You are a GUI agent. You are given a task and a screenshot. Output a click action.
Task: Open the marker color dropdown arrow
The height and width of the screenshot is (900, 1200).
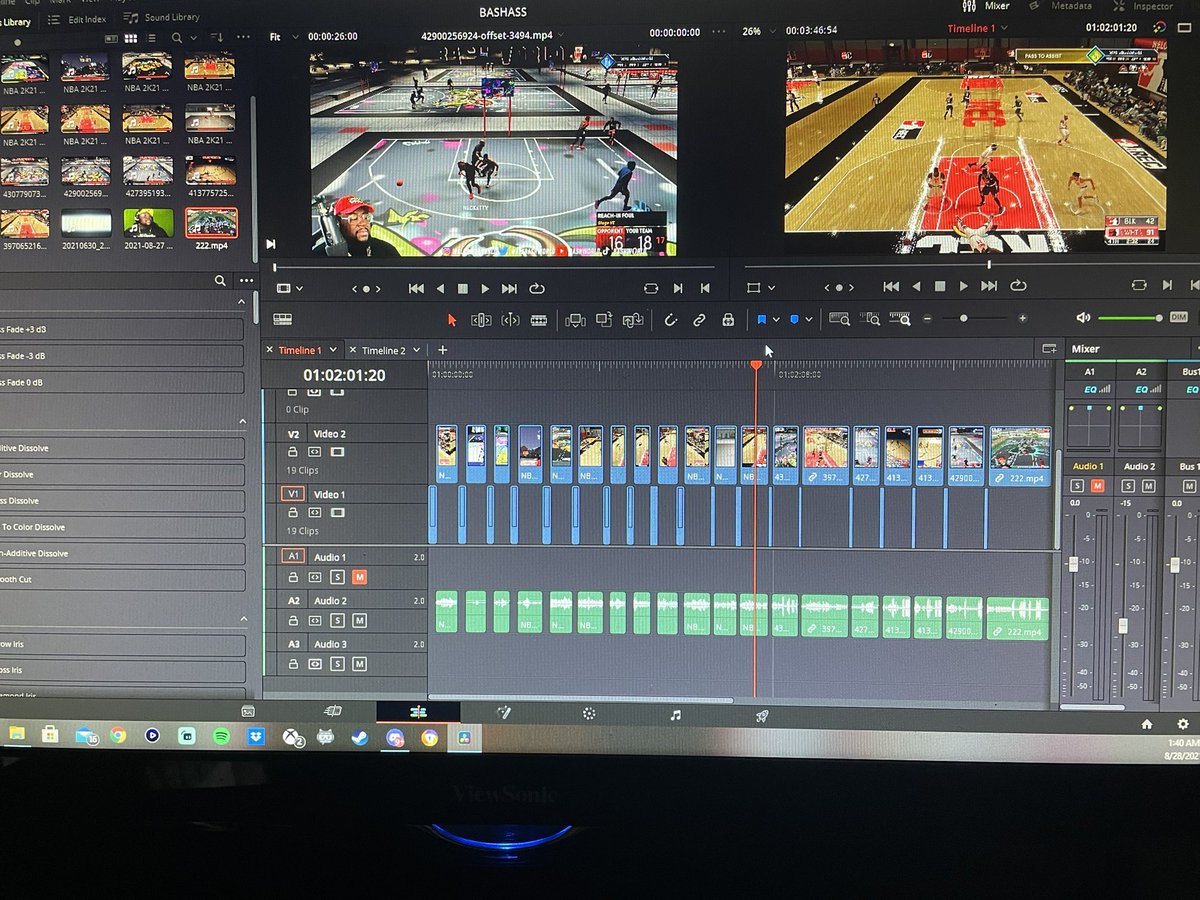[808, 320]
